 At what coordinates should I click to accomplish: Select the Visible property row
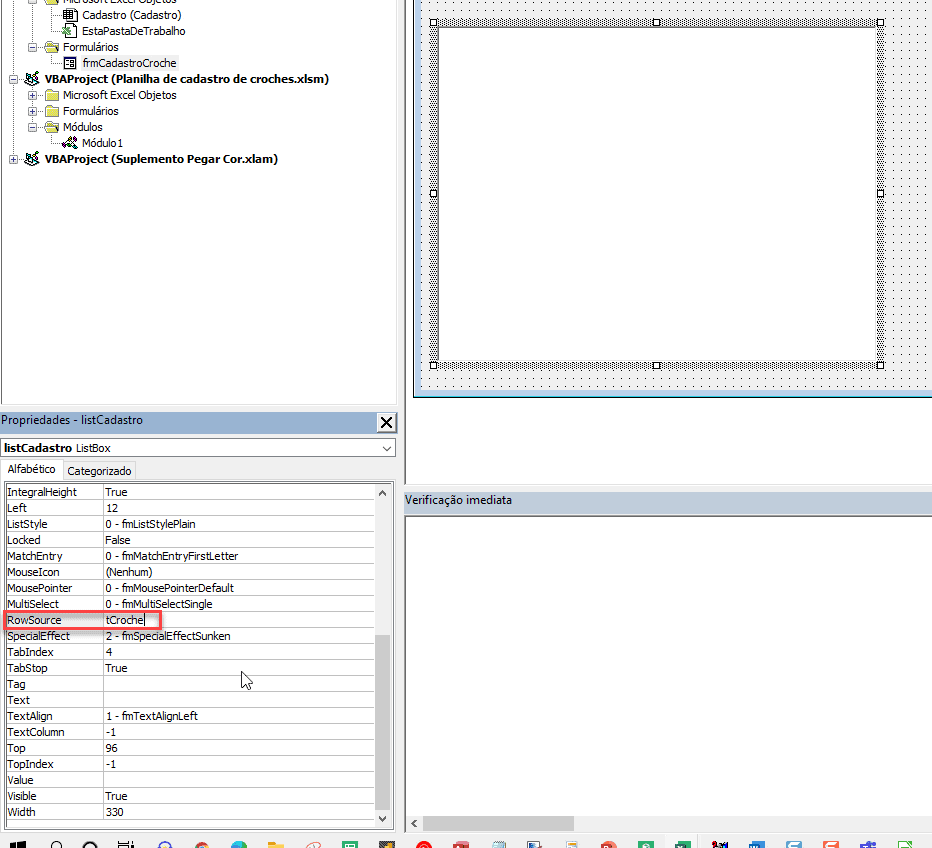pos(54,796)
